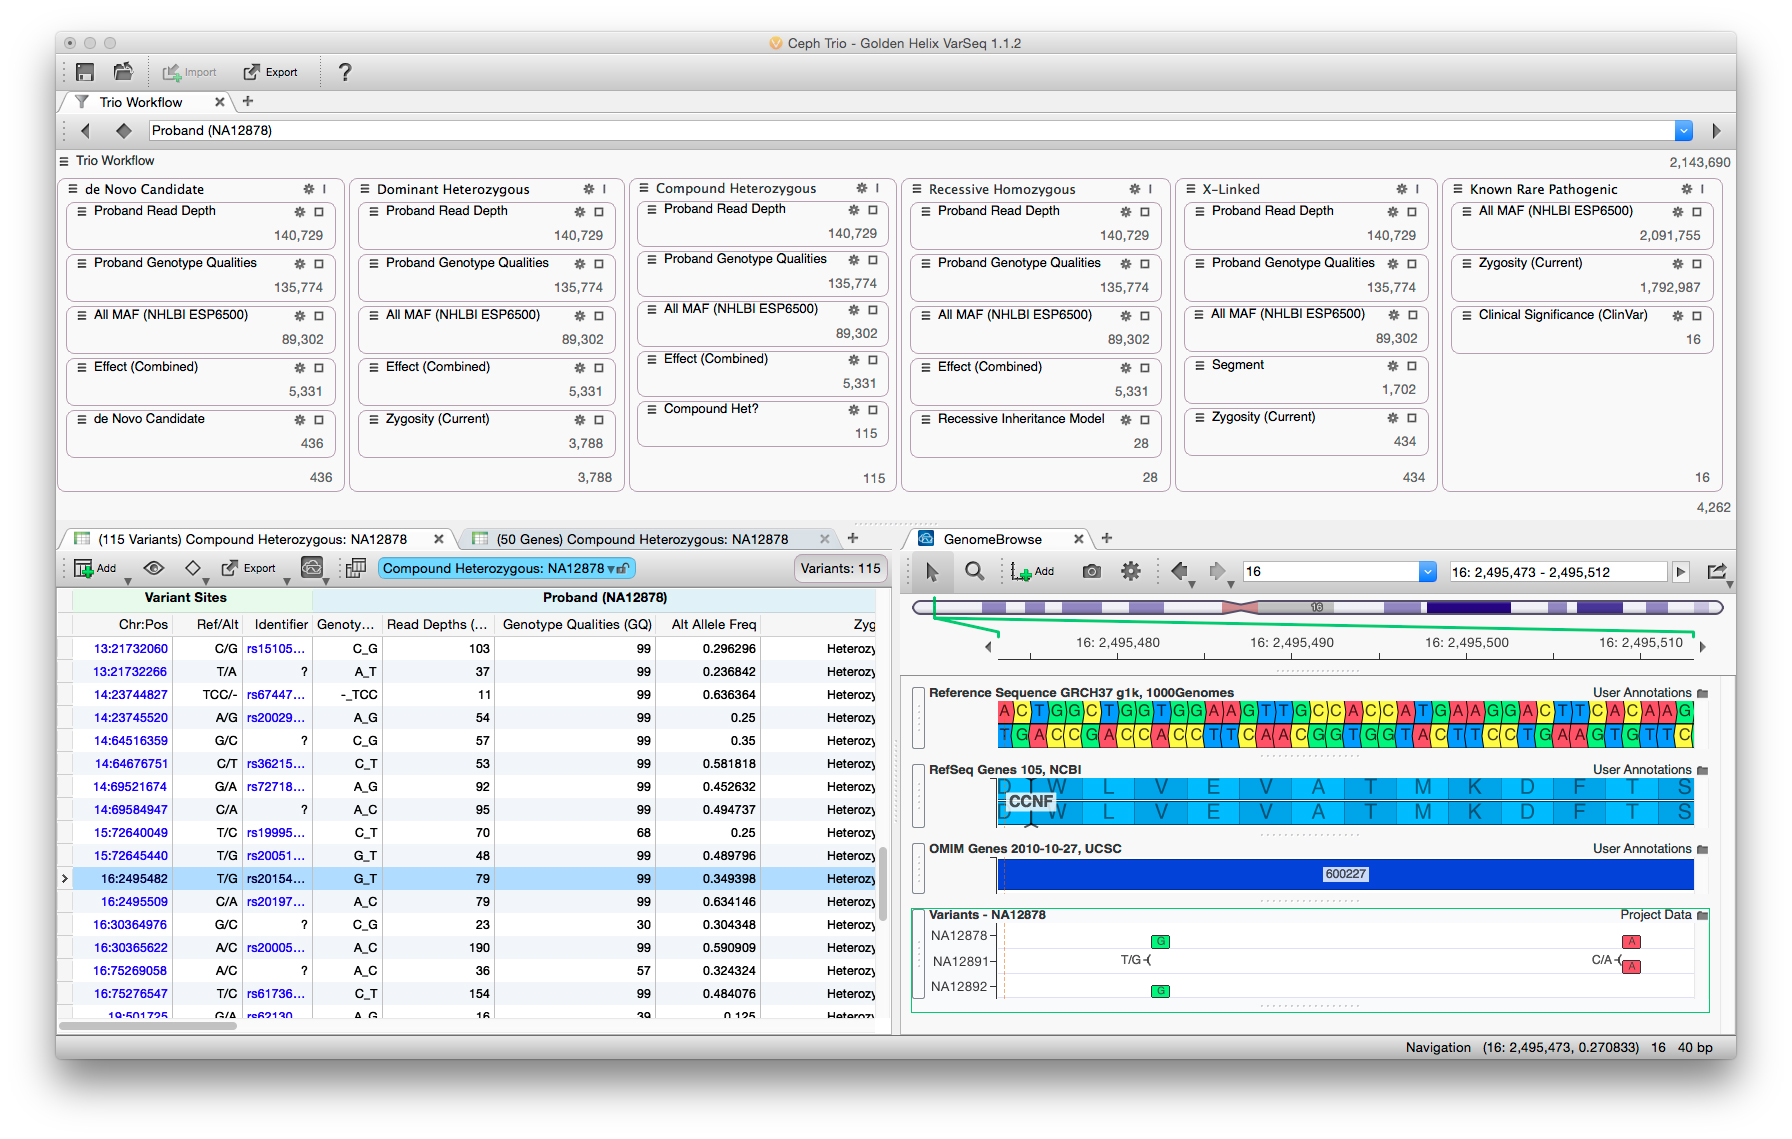Take a snapshot with the camera icon
Image resolution: width=1792 pixels, height=1139 pixels.
1092,571
